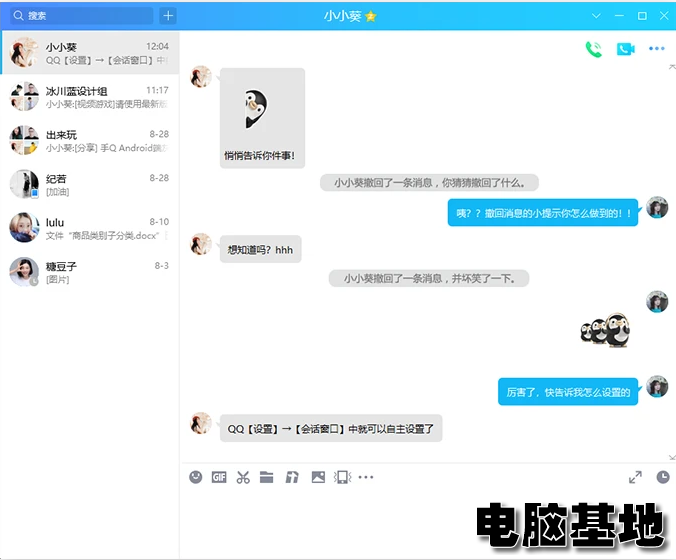Open message history clock icon
The width and height of the screenshot is (676, 560).
[x=663, y=477]
